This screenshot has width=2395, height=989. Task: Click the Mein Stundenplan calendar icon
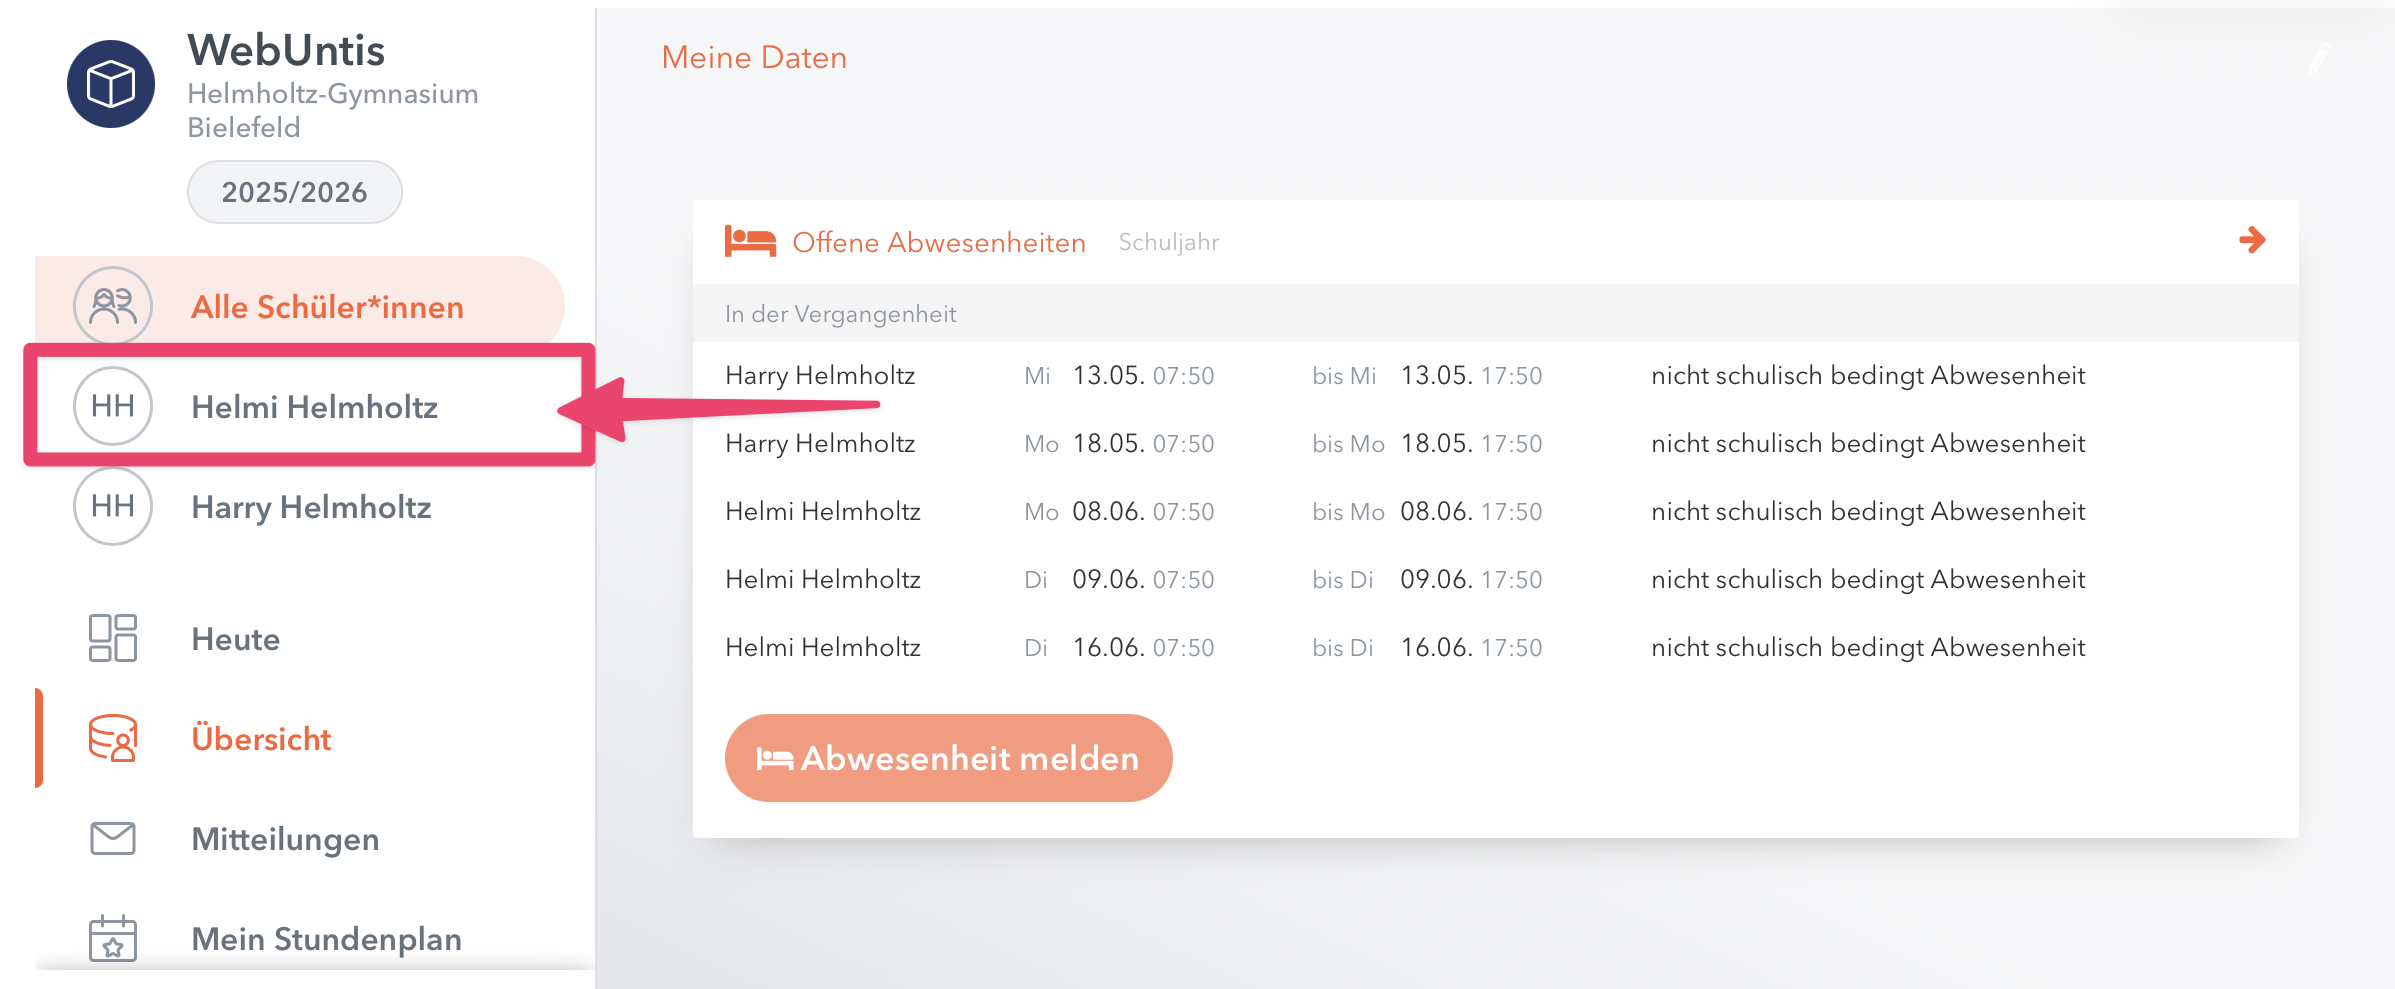click(113, 938)
